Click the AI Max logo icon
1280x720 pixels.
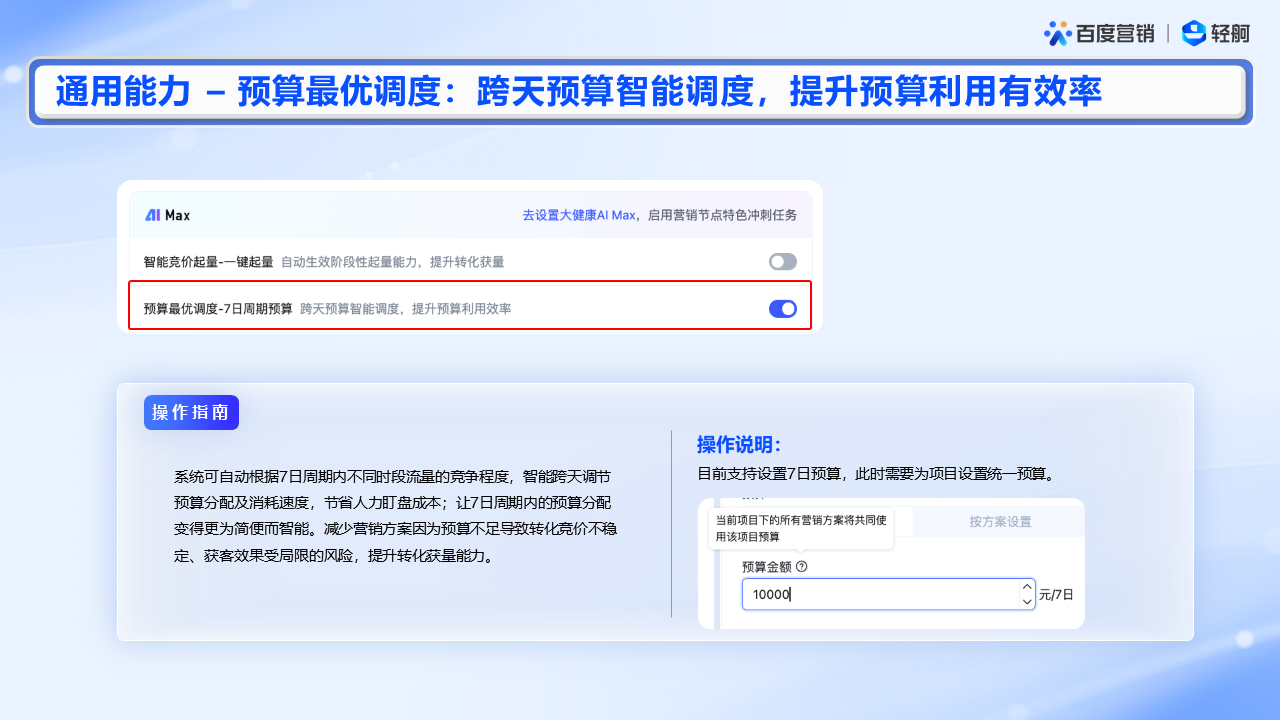click(152, 215)
